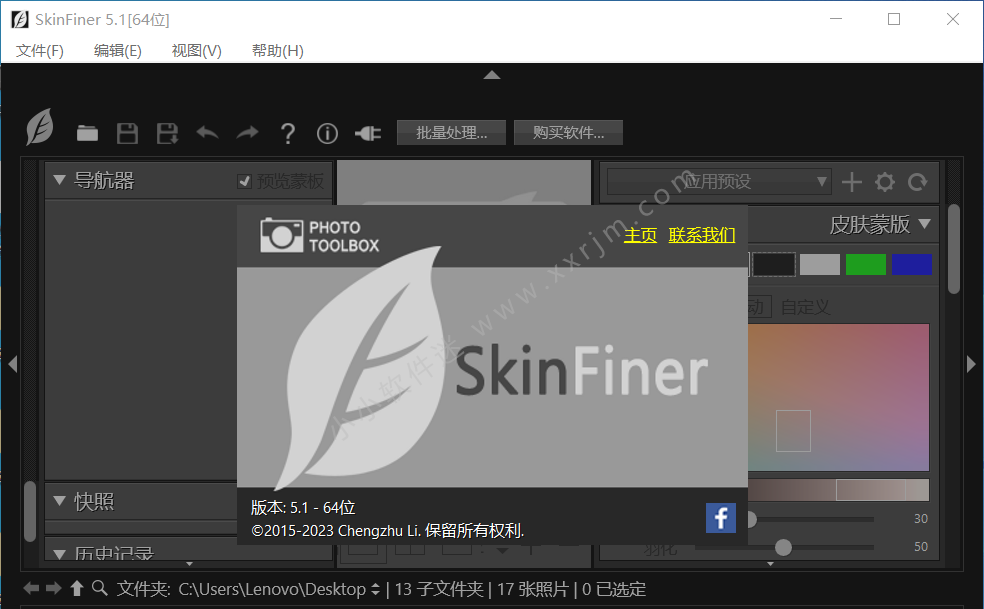The height and width of the screenshot is (609, 984).
Task: Open the 联系我们 contact link
Action: tap(702, 235)
